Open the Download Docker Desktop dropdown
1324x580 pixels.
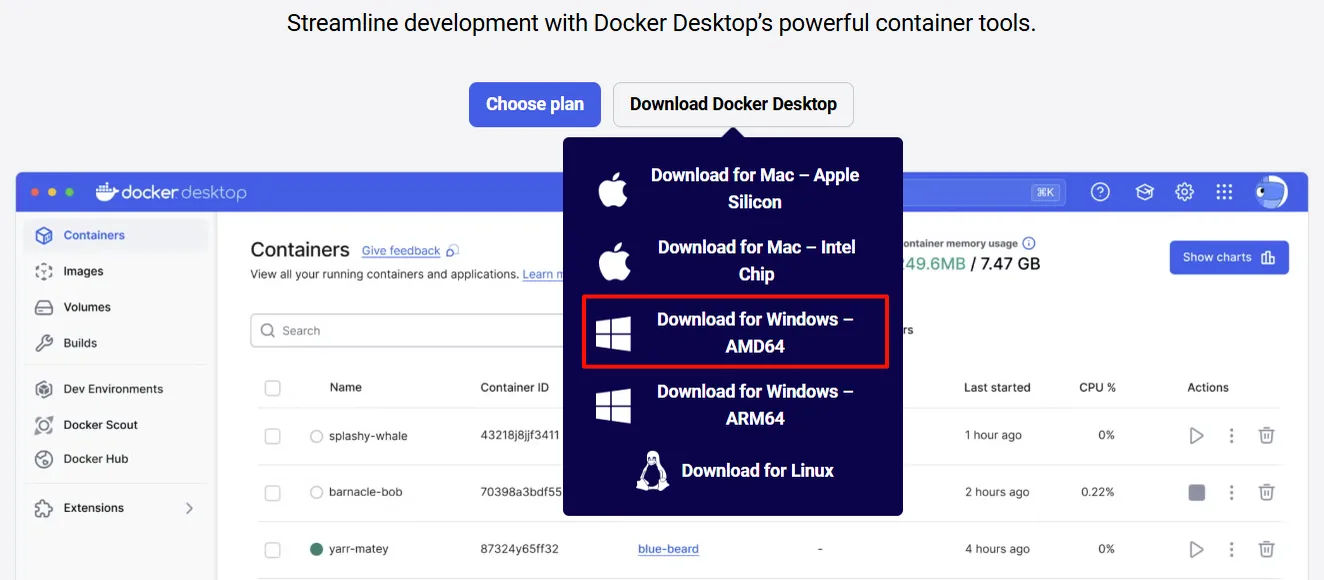[x=733, y=104]
